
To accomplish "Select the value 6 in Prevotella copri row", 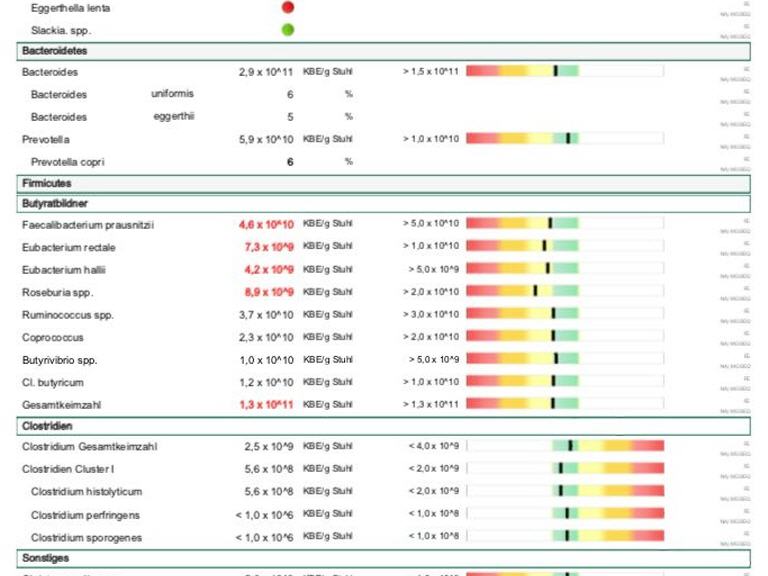I will tap(290, 162).
